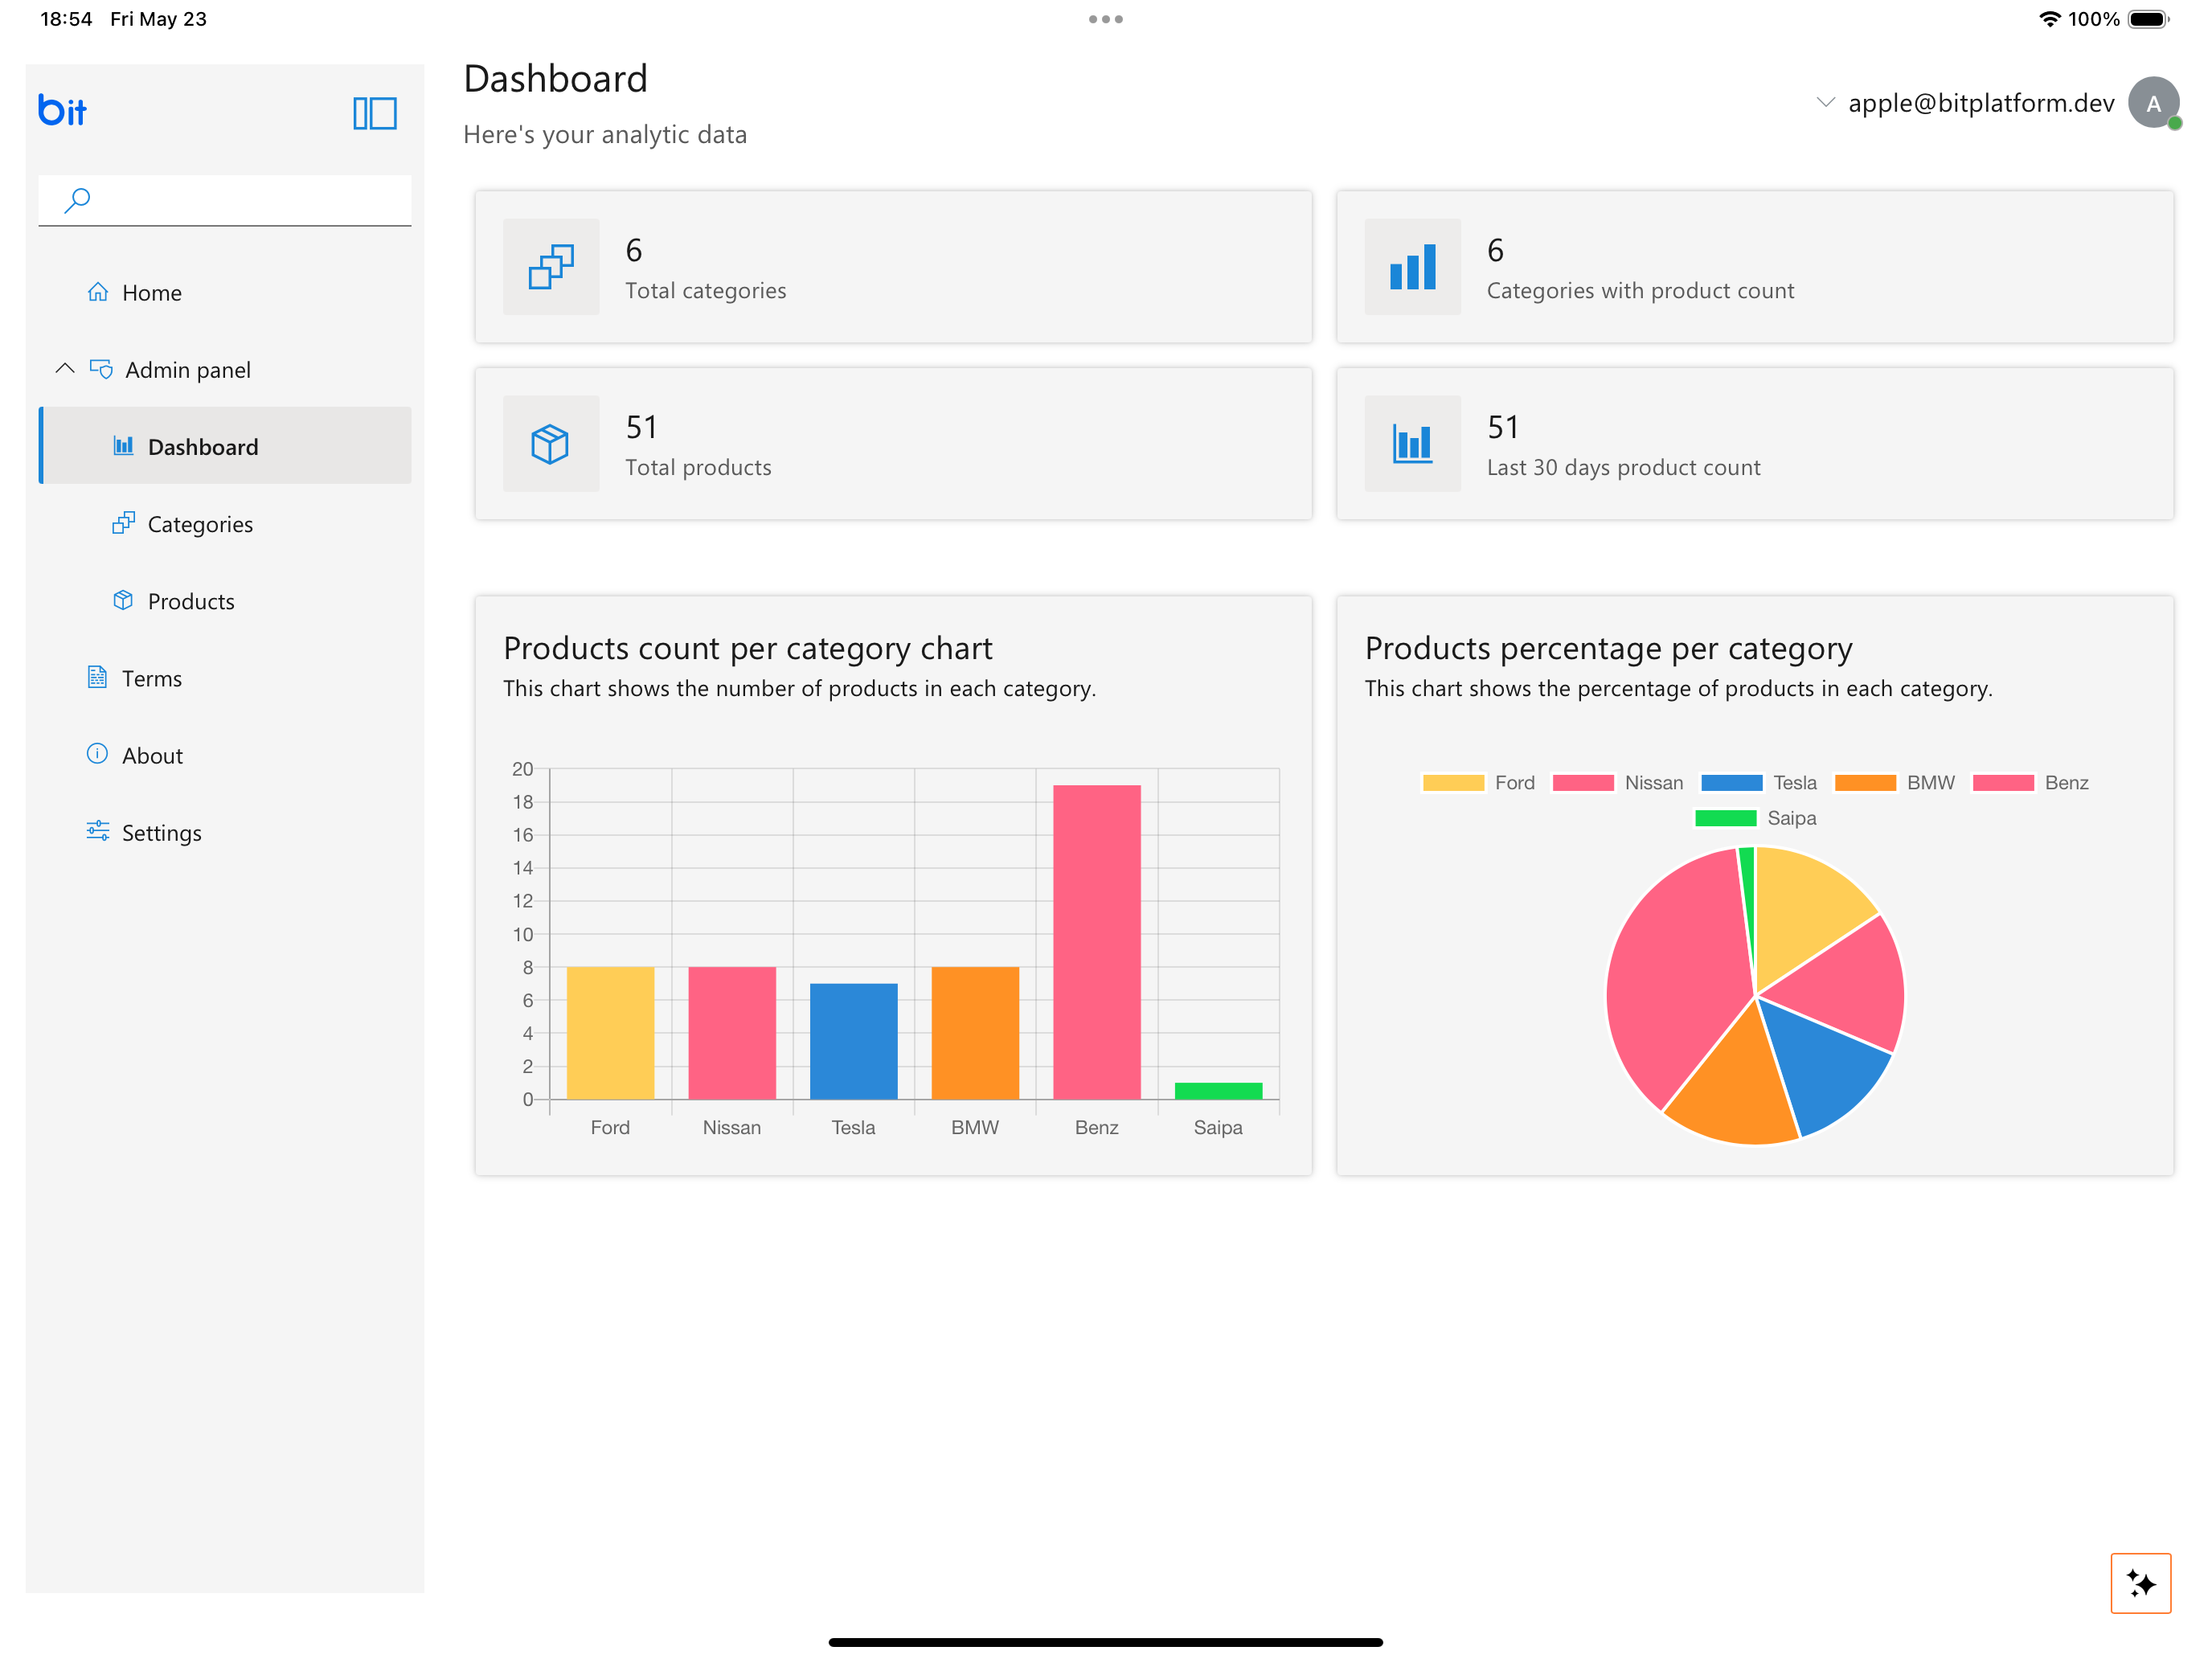This screenshot has width=2212, height=1659.
Task: Click the Nissan bar in bar chart
Action: coord(732,1033)
